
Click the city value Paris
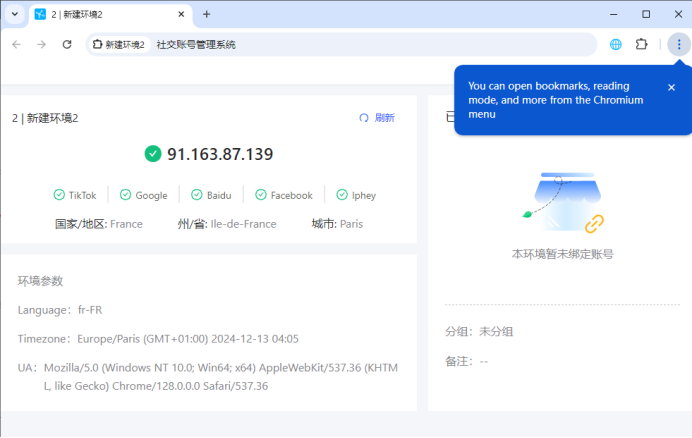[x=351, y=224]
